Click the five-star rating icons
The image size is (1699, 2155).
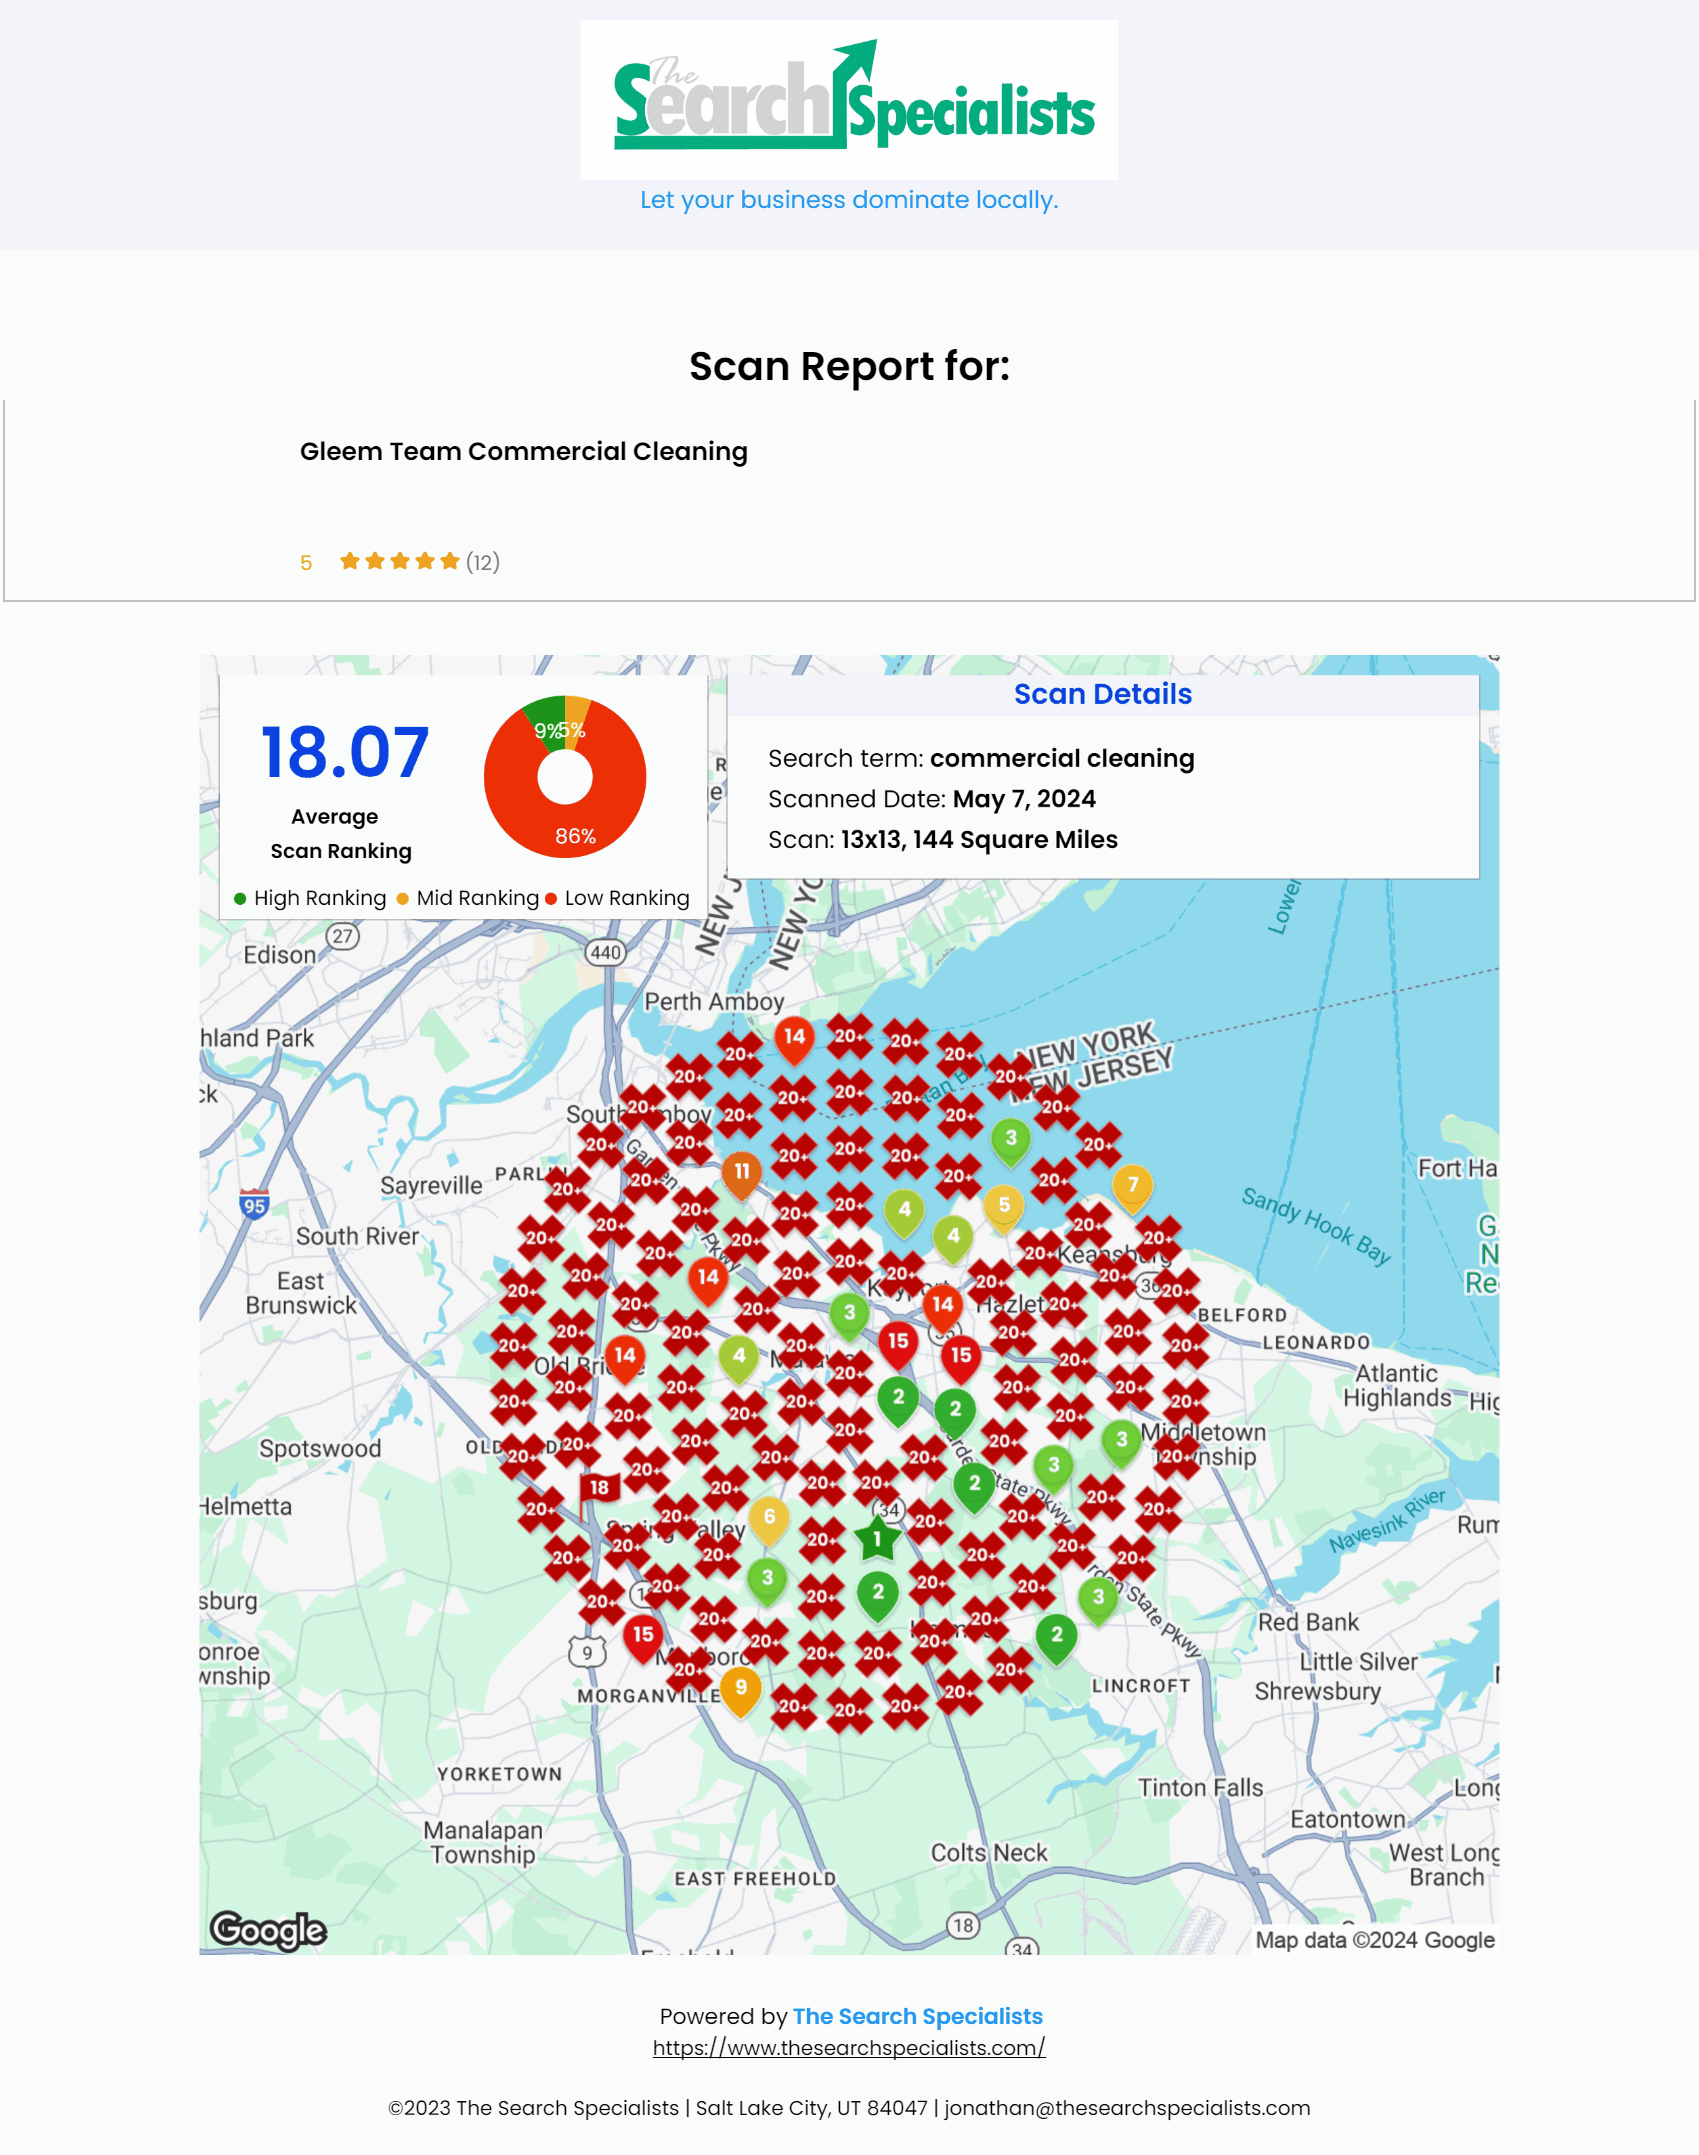[399, 561]
